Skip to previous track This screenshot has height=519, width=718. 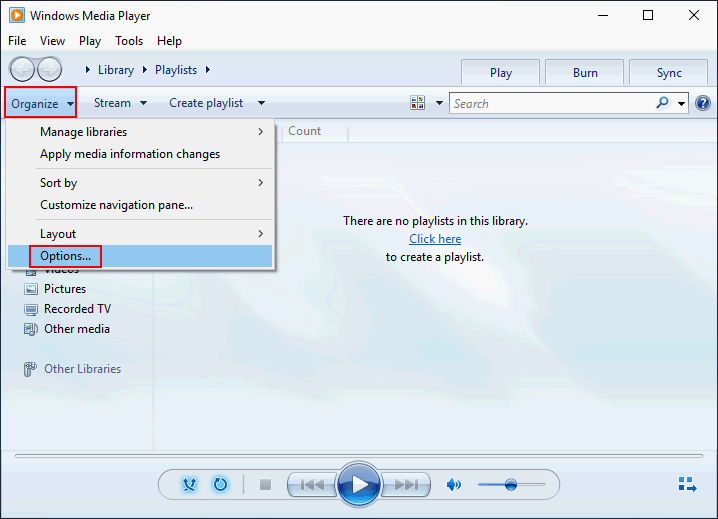[x=312, y=484]
